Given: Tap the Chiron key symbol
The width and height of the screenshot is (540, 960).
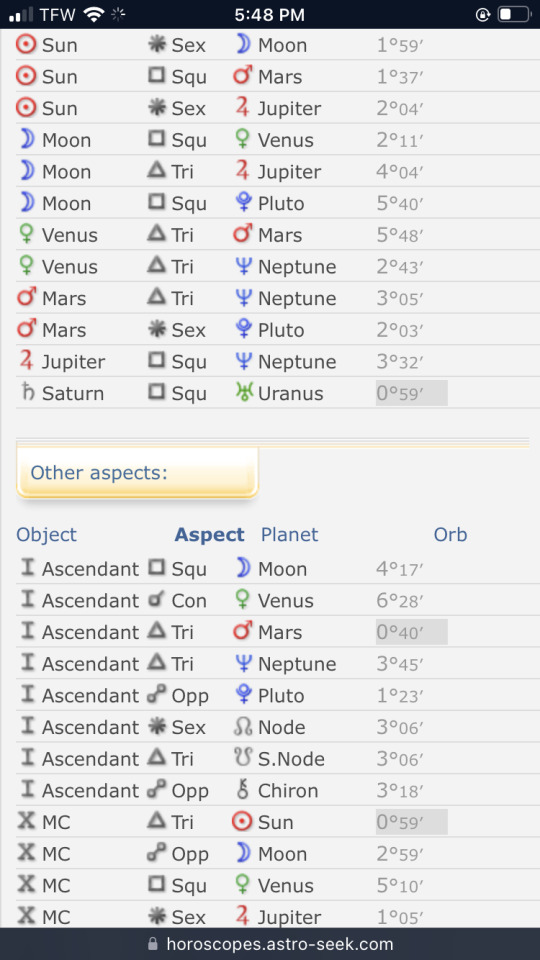Looking at the screenshot, I should pos(244,790).
